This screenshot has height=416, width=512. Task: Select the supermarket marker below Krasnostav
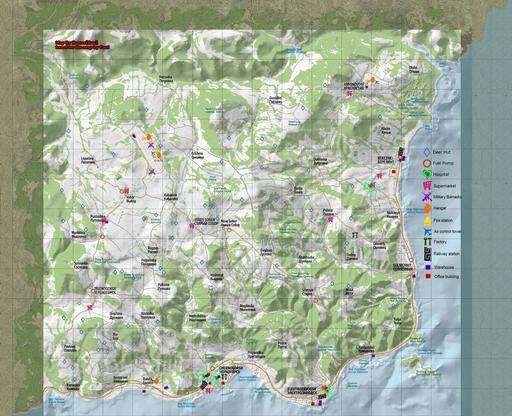pos(349,94)
